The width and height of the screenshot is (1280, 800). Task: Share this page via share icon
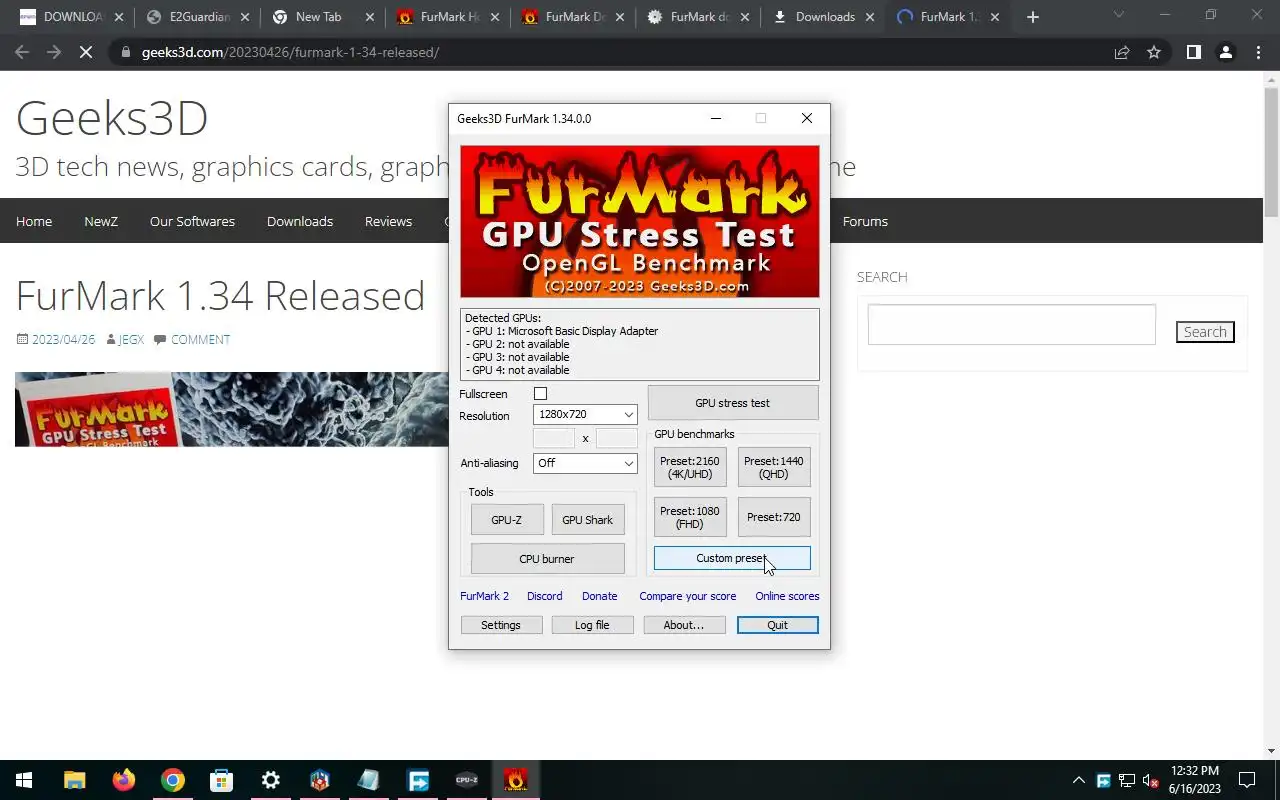[1122, 52]
